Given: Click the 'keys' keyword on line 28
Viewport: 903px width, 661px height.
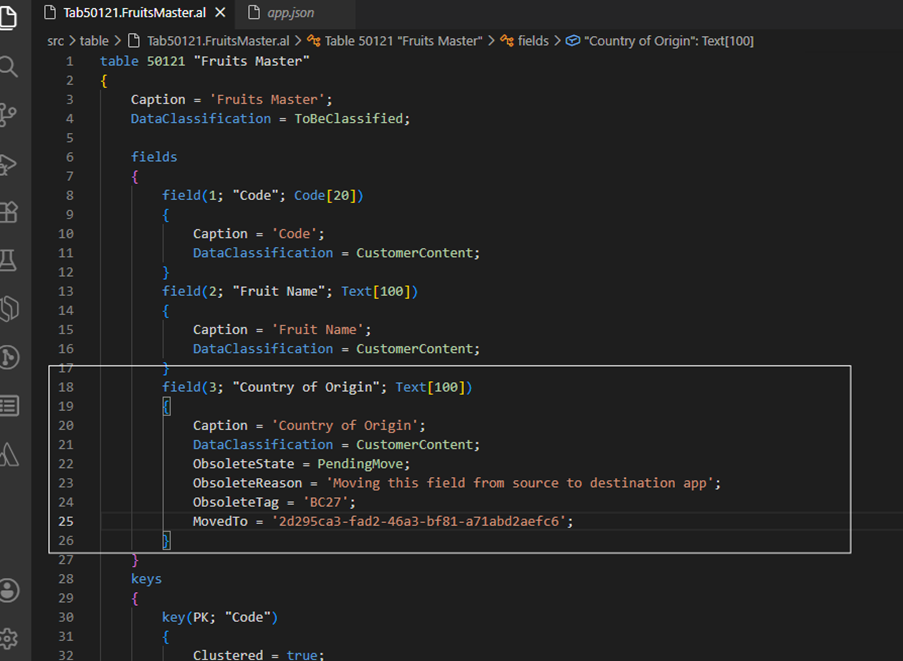Looking at the screenshot, I should (x=146, y=579).
